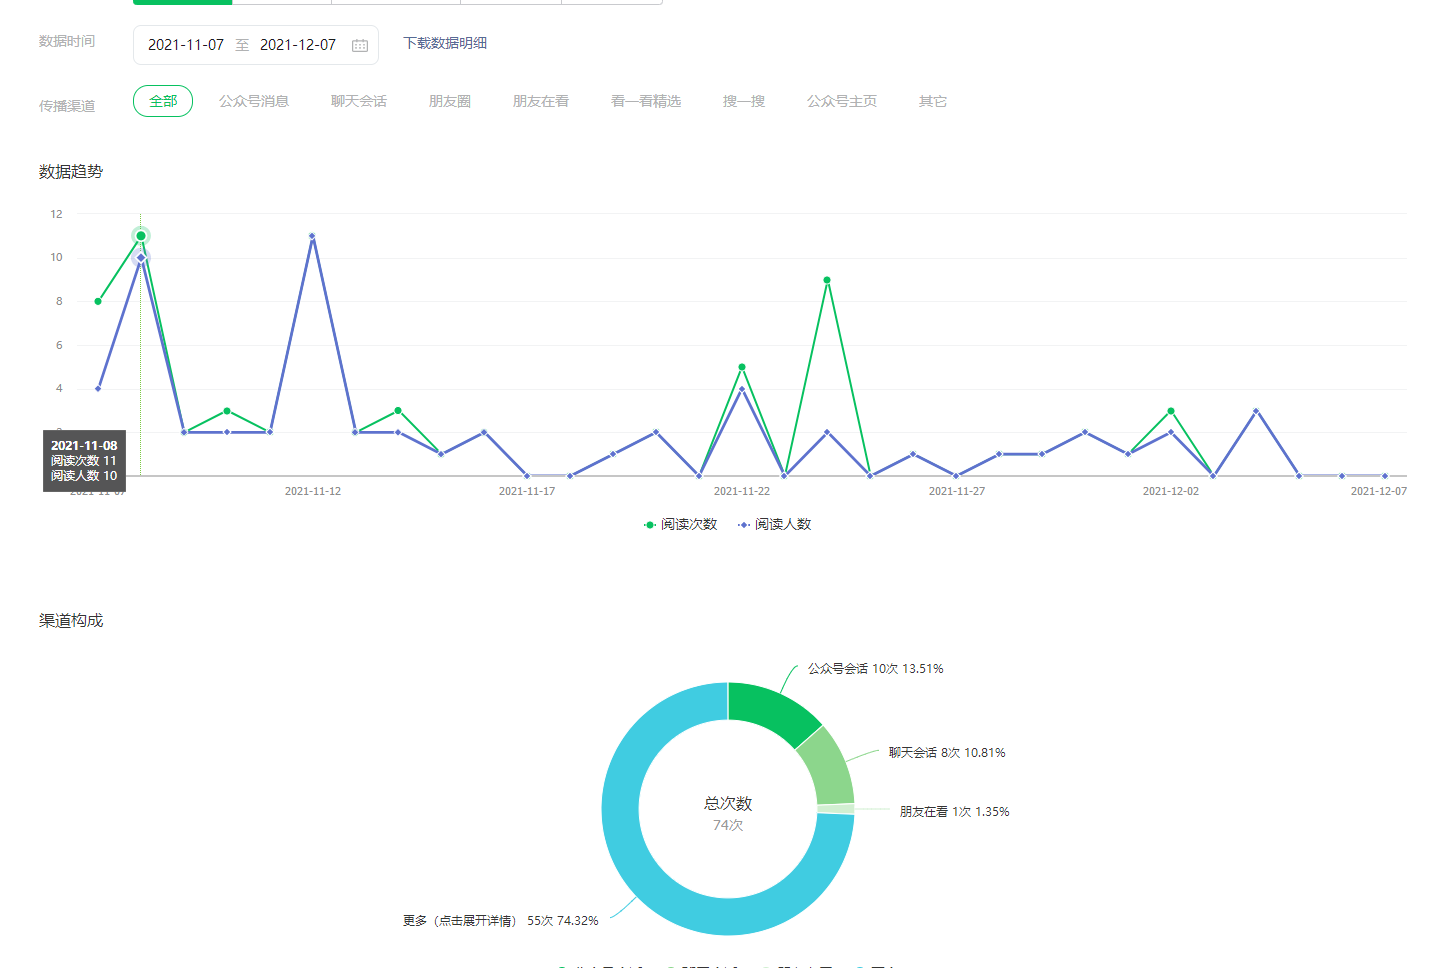Switch to the 朋友在看 channel filter
Image resolution: width=1446 pixels, height=968 pixels.
coord(541,101)
